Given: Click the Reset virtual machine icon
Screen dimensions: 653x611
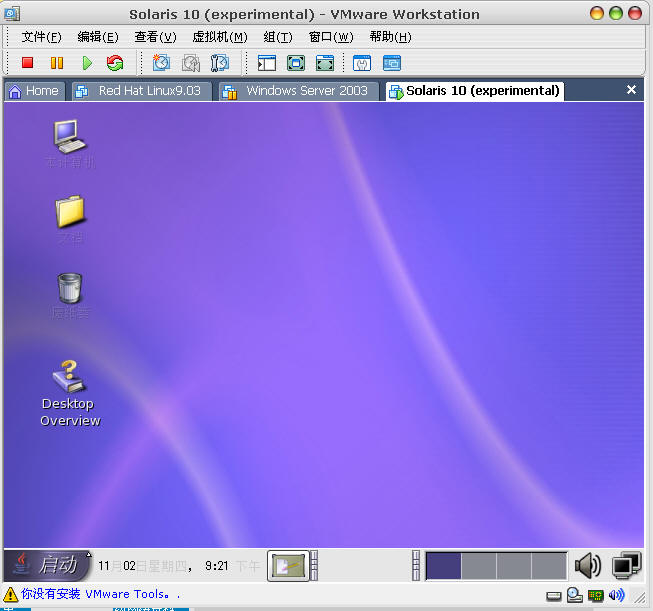Looking at the screenshot, I should pos(115,63).
